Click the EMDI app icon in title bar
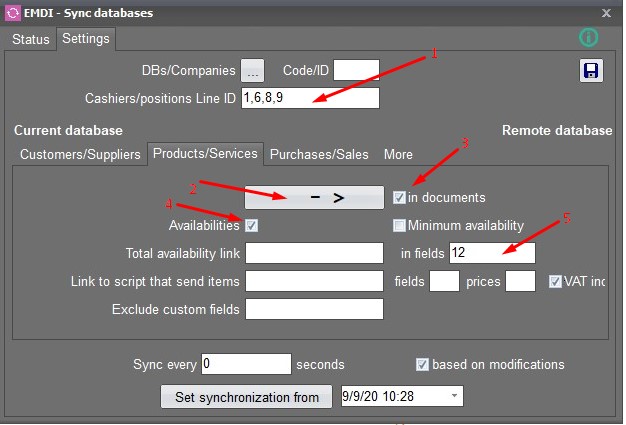Image resolution: width=626 pixels, height=425 pixels. point(12,13)
